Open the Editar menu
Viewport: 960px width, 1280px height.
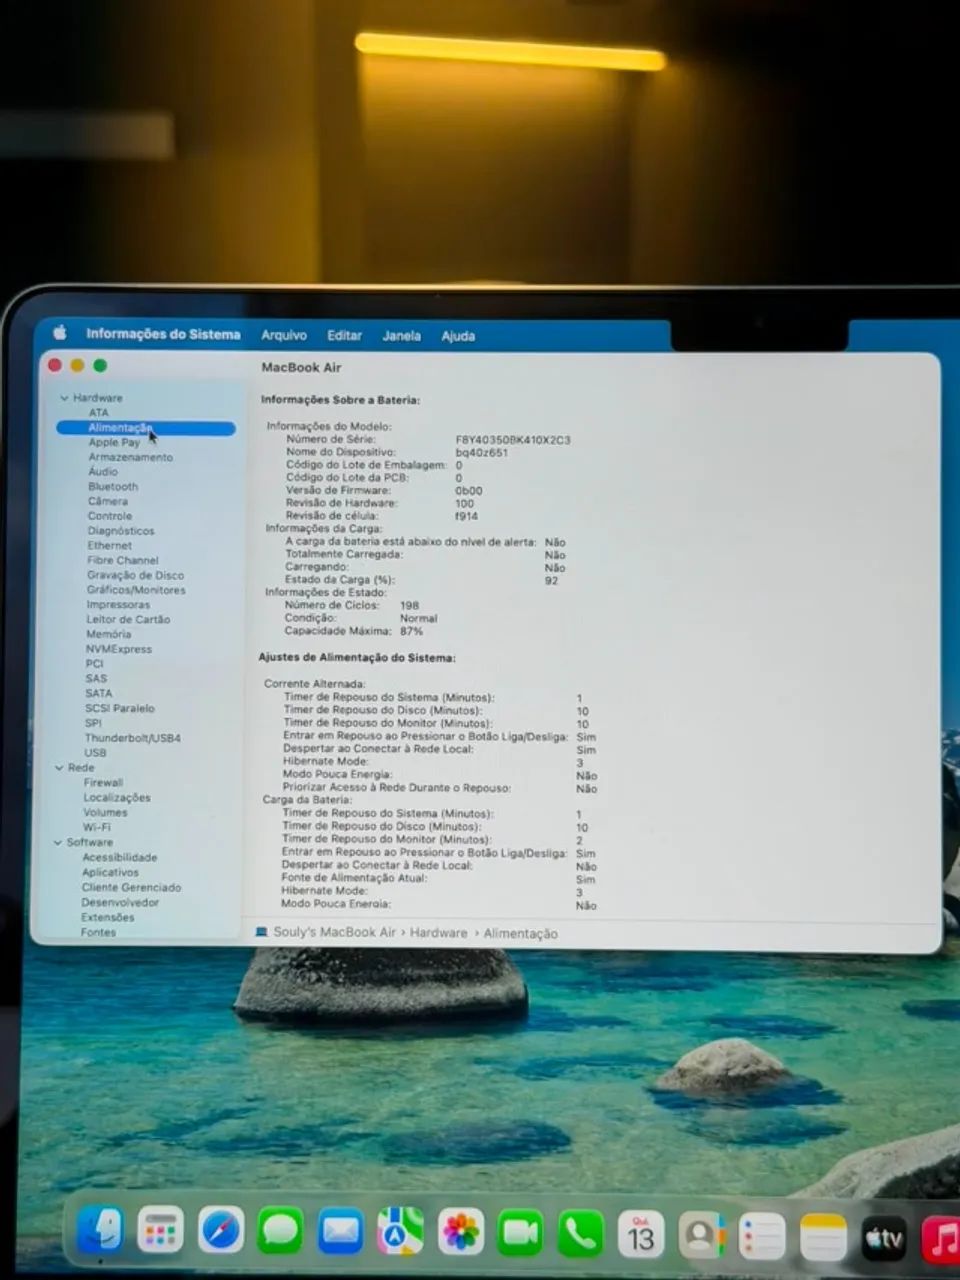[x=344, y=335]
